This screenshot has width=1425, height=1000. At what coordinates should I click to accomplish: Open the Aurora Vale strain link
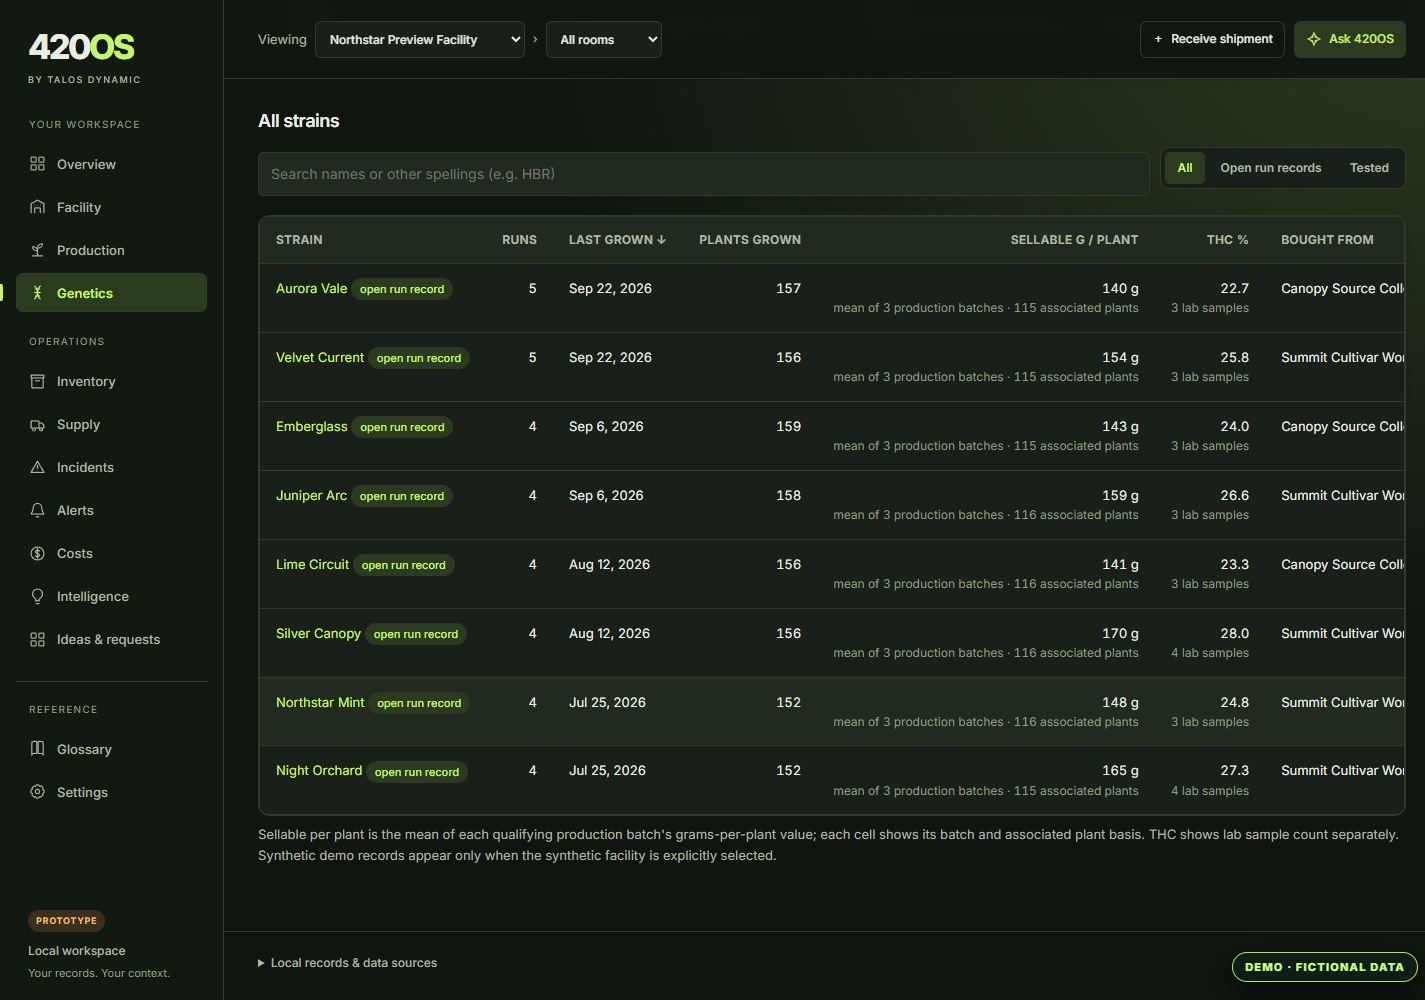coord(311,288)
